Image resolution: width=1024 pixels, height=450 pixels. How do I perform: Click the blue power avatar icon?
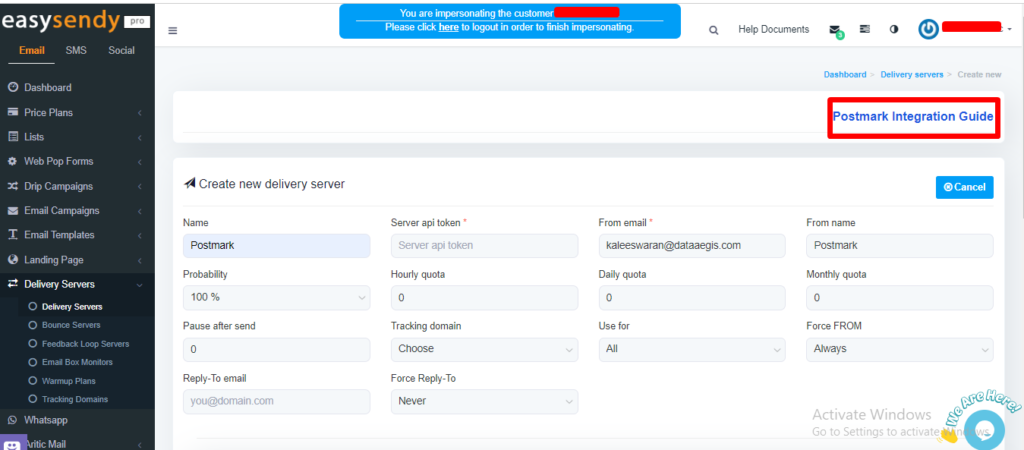pyautogui.click(x=929, y=30)
